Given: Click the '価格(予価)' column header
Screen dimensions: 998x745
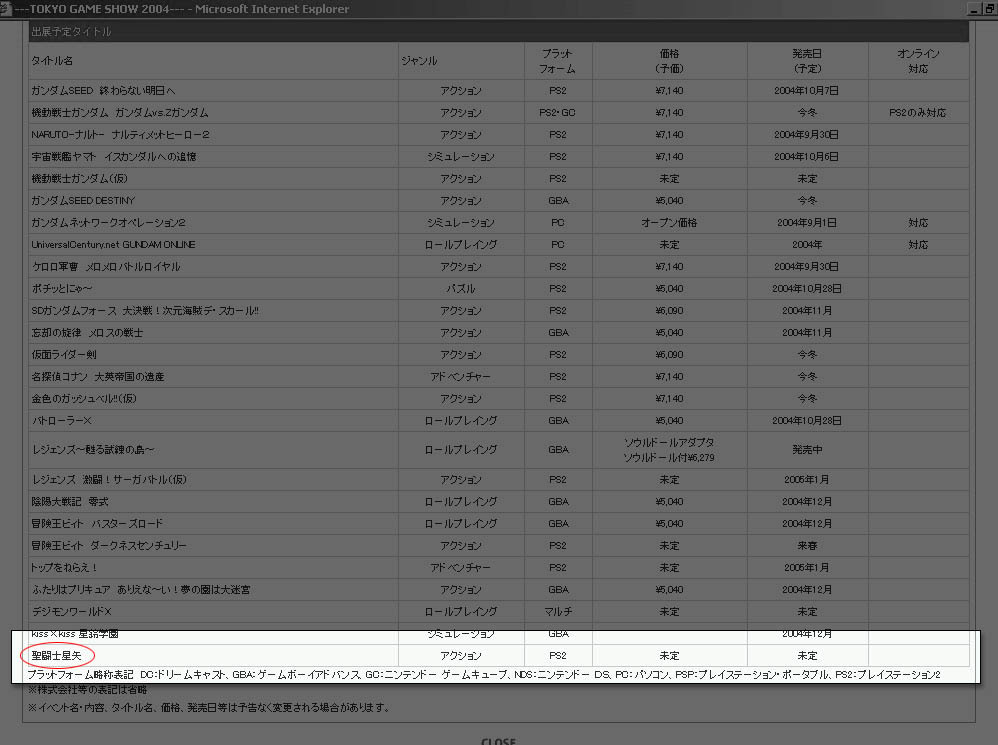Looking at the screenshot, I should point(669,61).
